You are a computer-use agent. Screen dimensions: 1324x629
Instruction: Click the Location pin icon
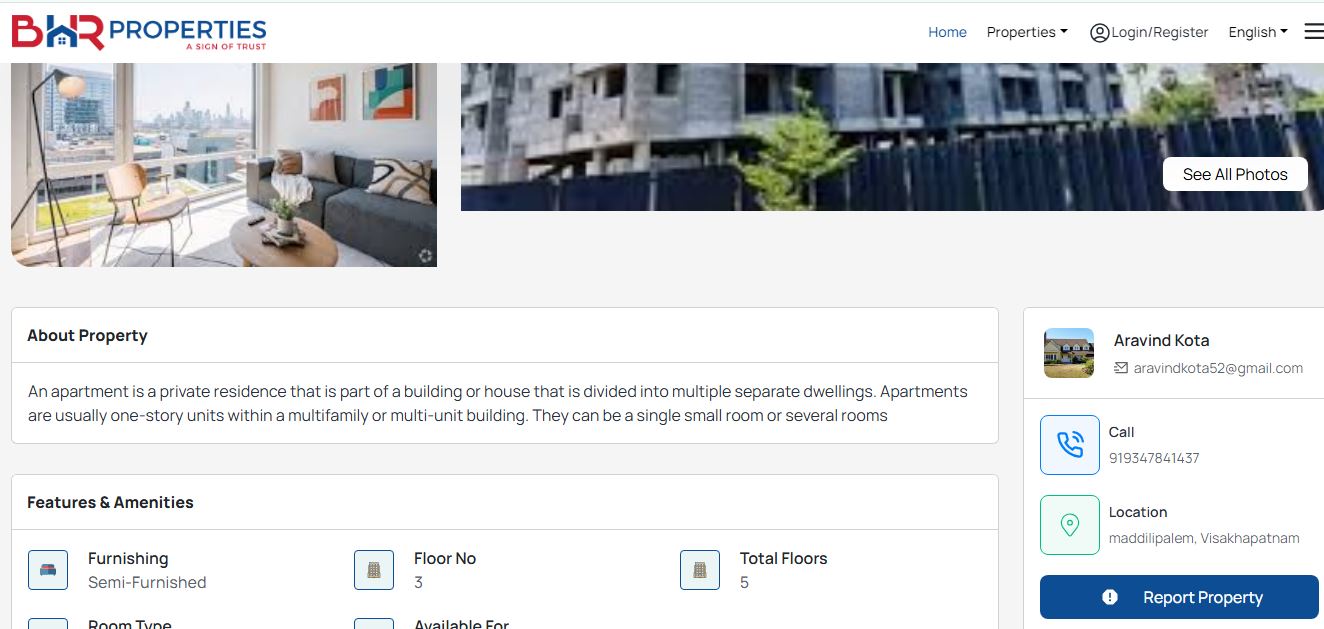(x=1069, y=525)
